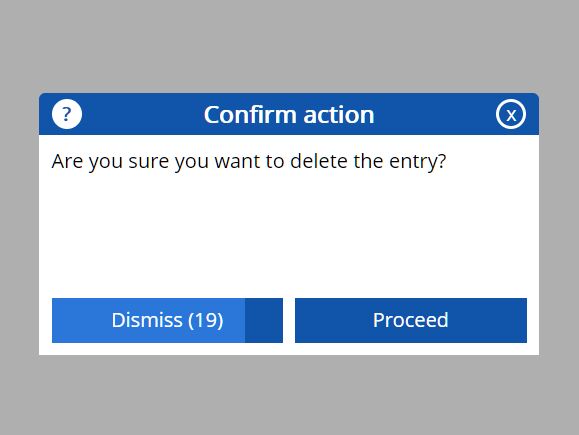Click the word "action" in the header
579x435 pixels.
coord(339,114)
